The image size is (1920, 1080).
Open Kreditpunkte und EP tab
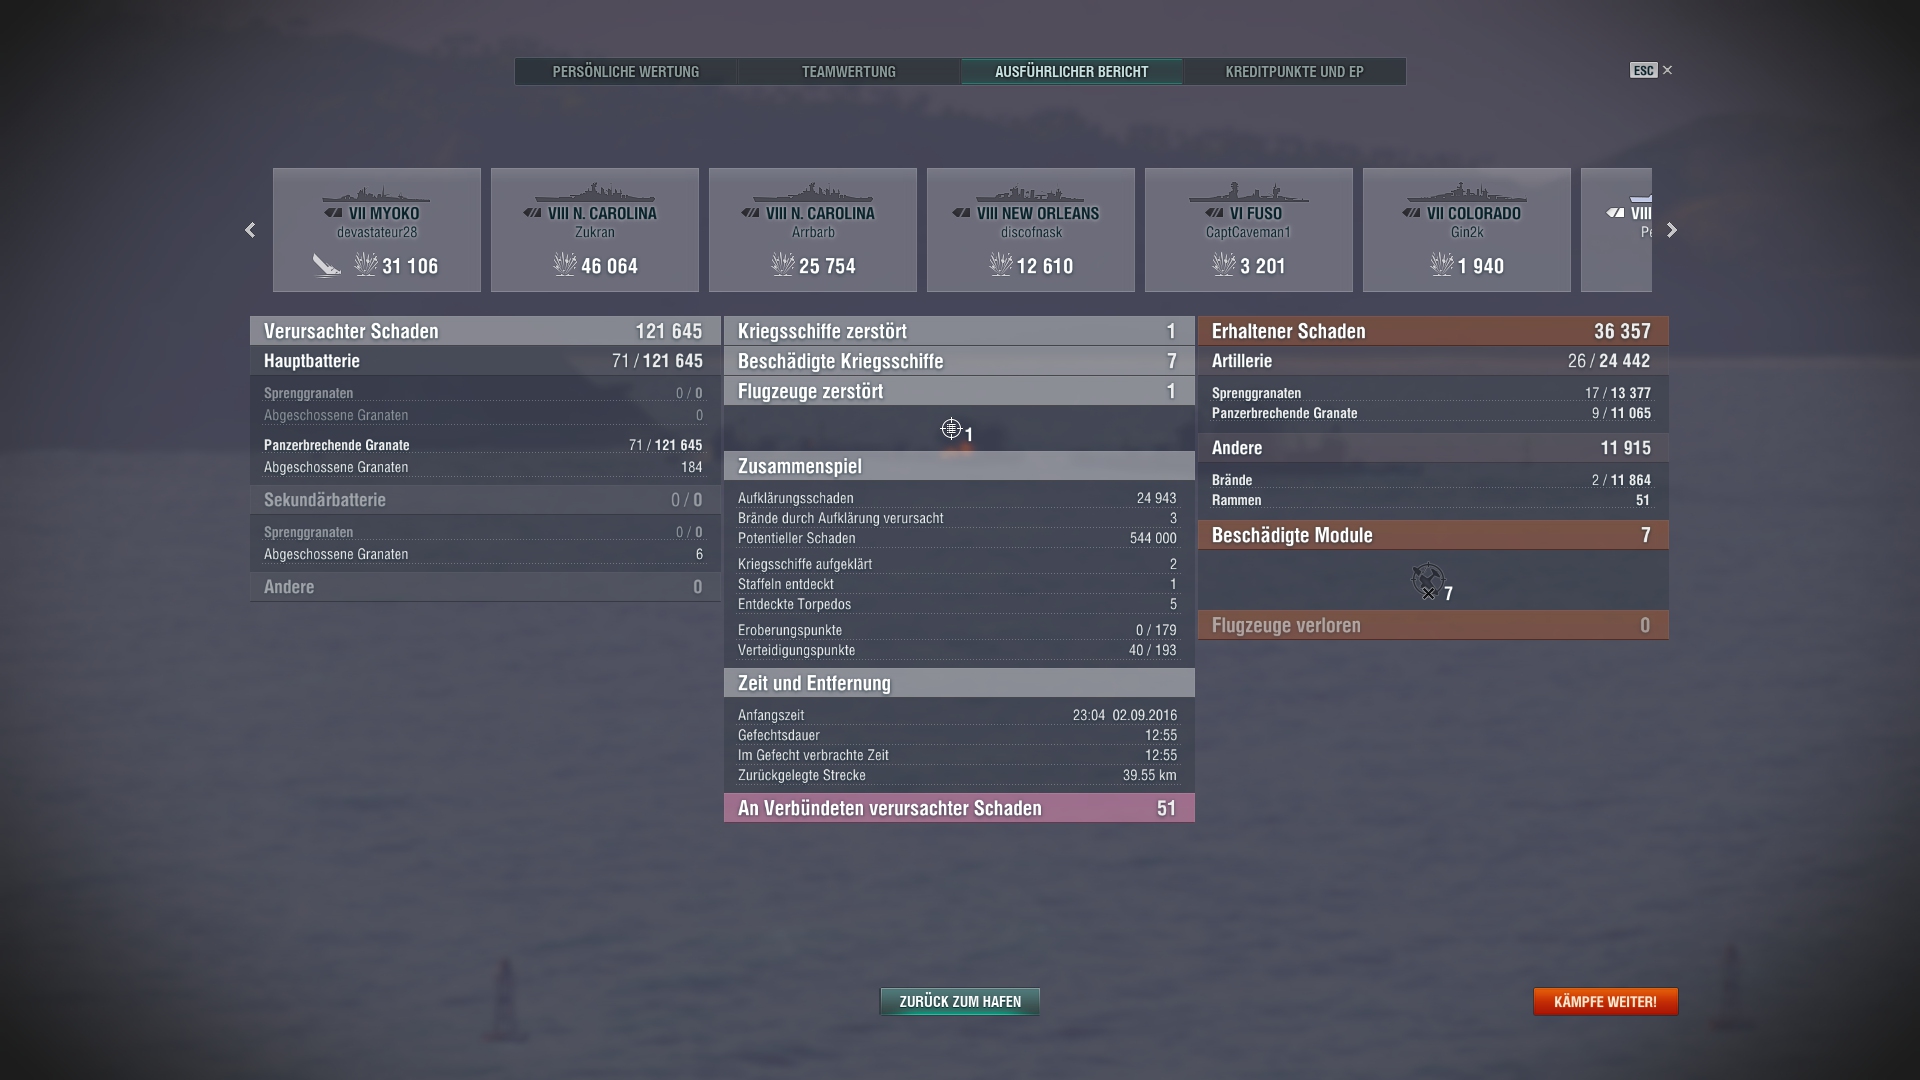click(x=1294, y=72)
